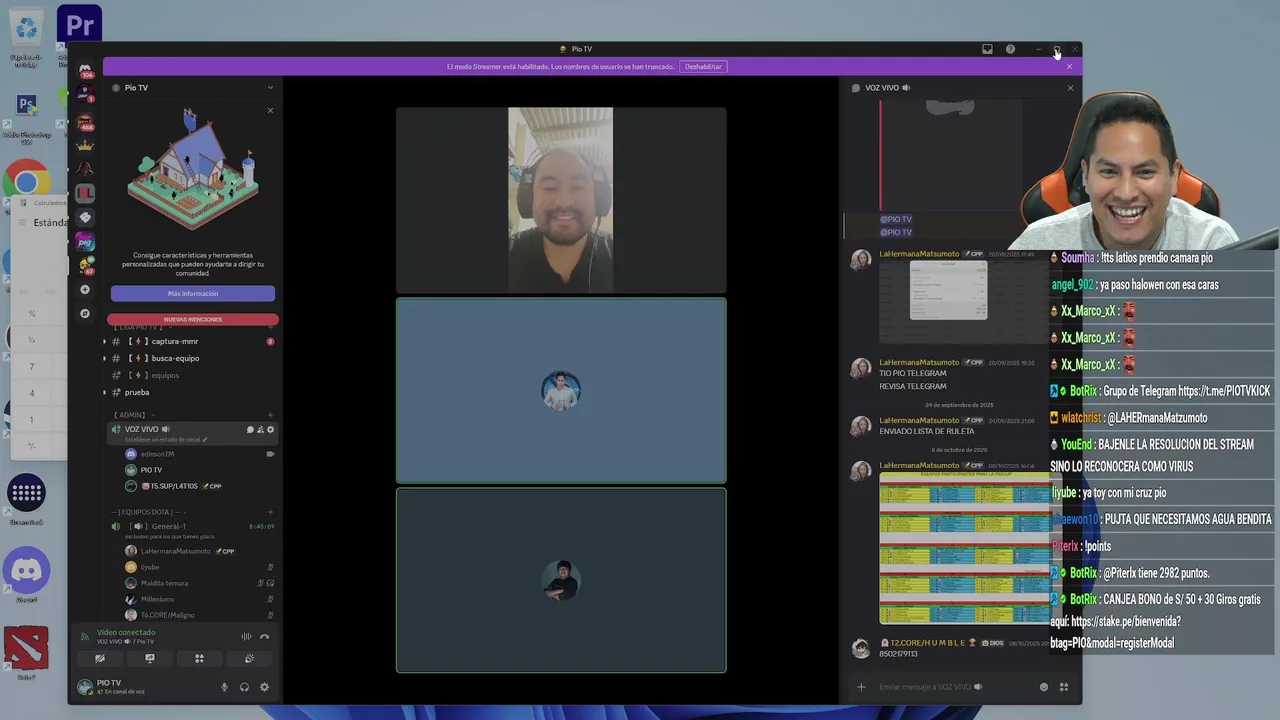Create invite for VOZ VIVO channel

click(260, 429)
